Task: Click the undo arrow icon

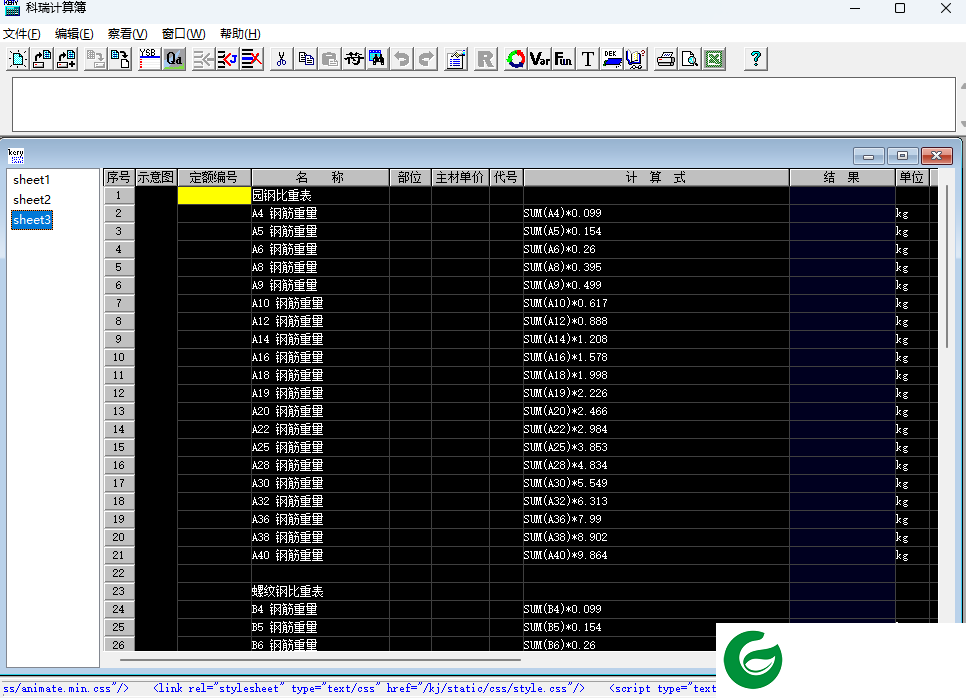Action: pyautogui.click(x=402, y=59)
